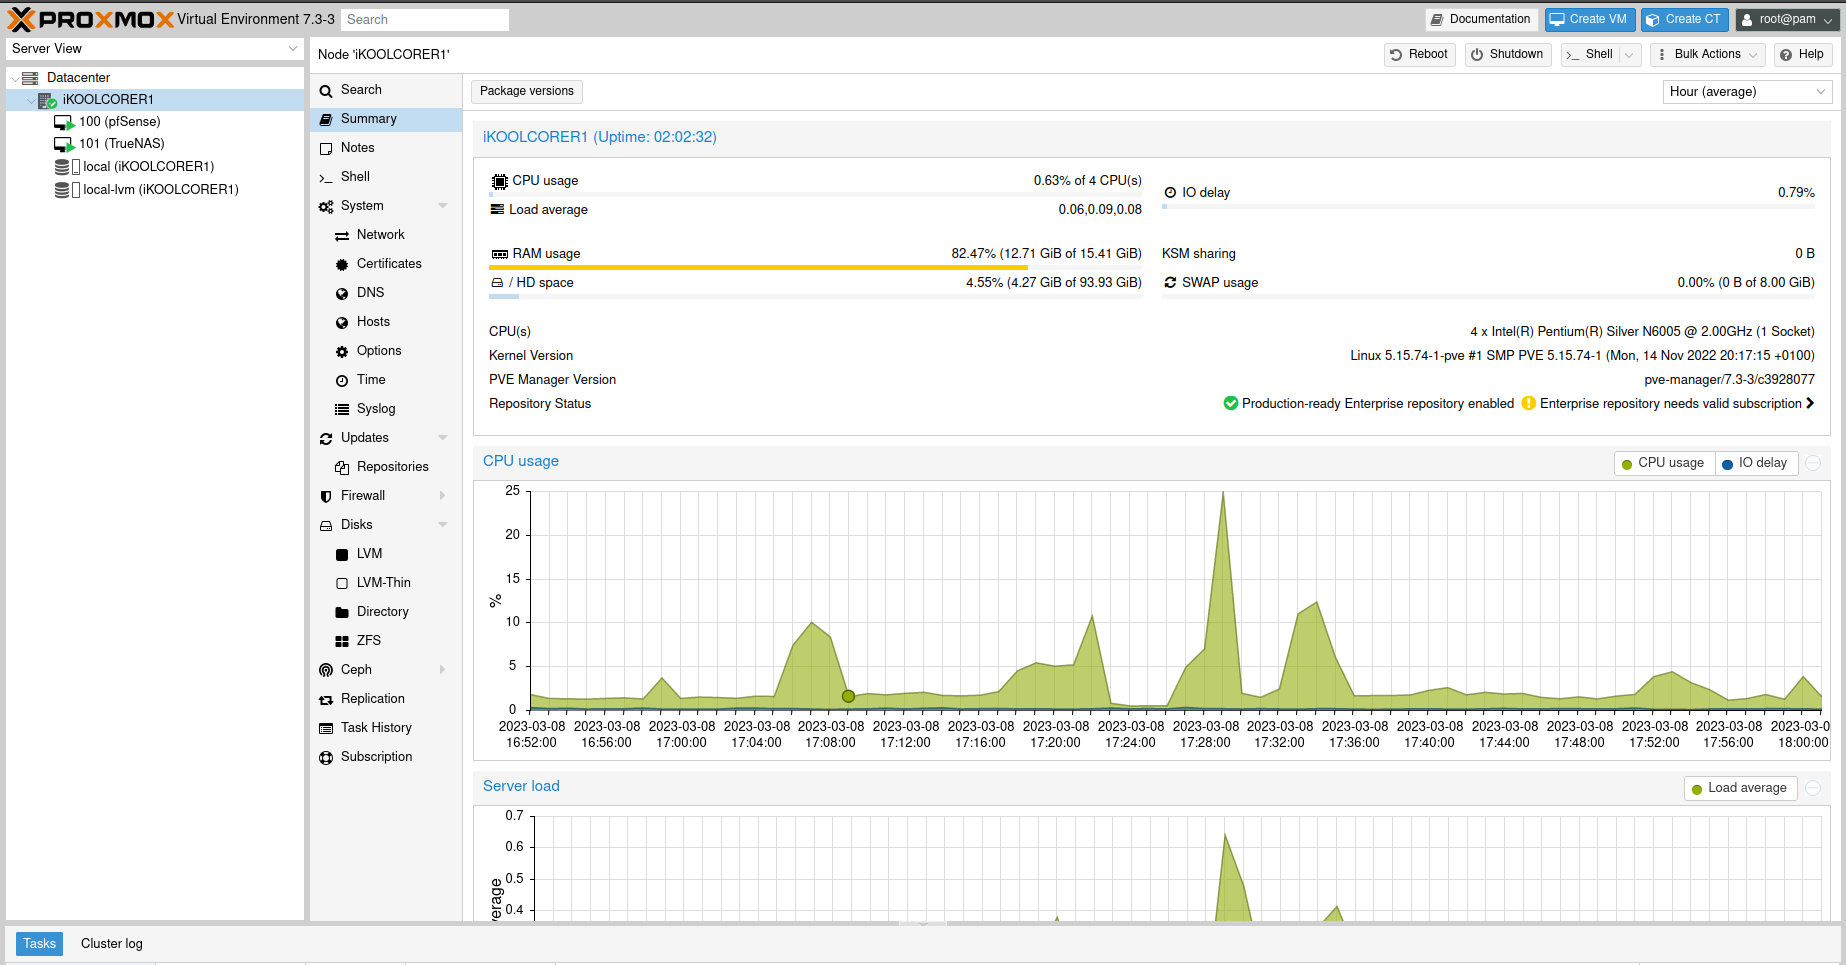Collapse the iKOOLCORER1 tree node

tap(31, 100)
